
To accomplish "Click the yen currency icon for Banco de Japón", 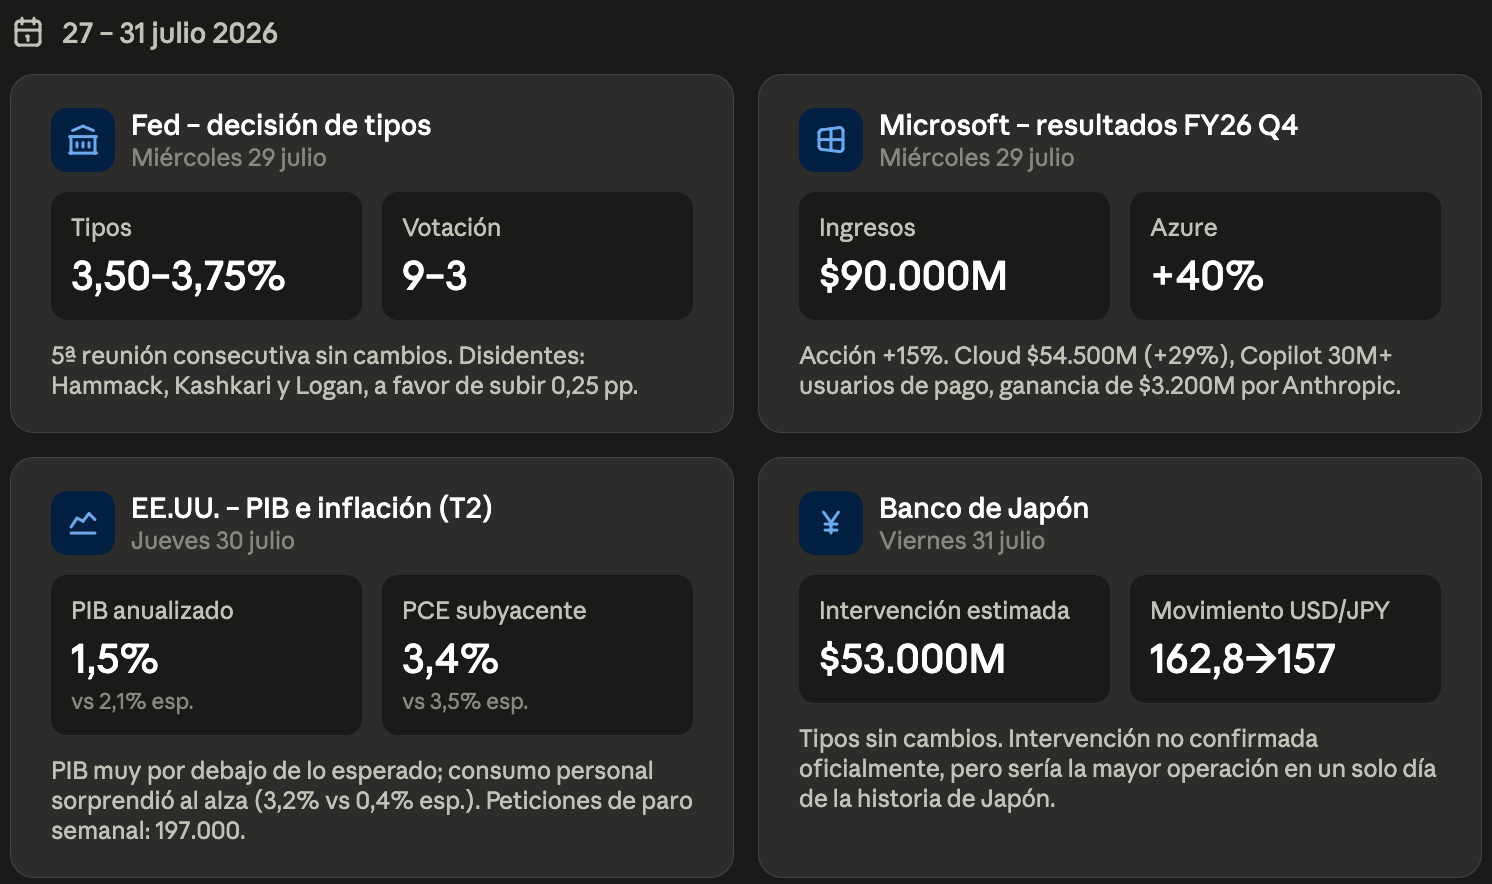I will [831, 523].
